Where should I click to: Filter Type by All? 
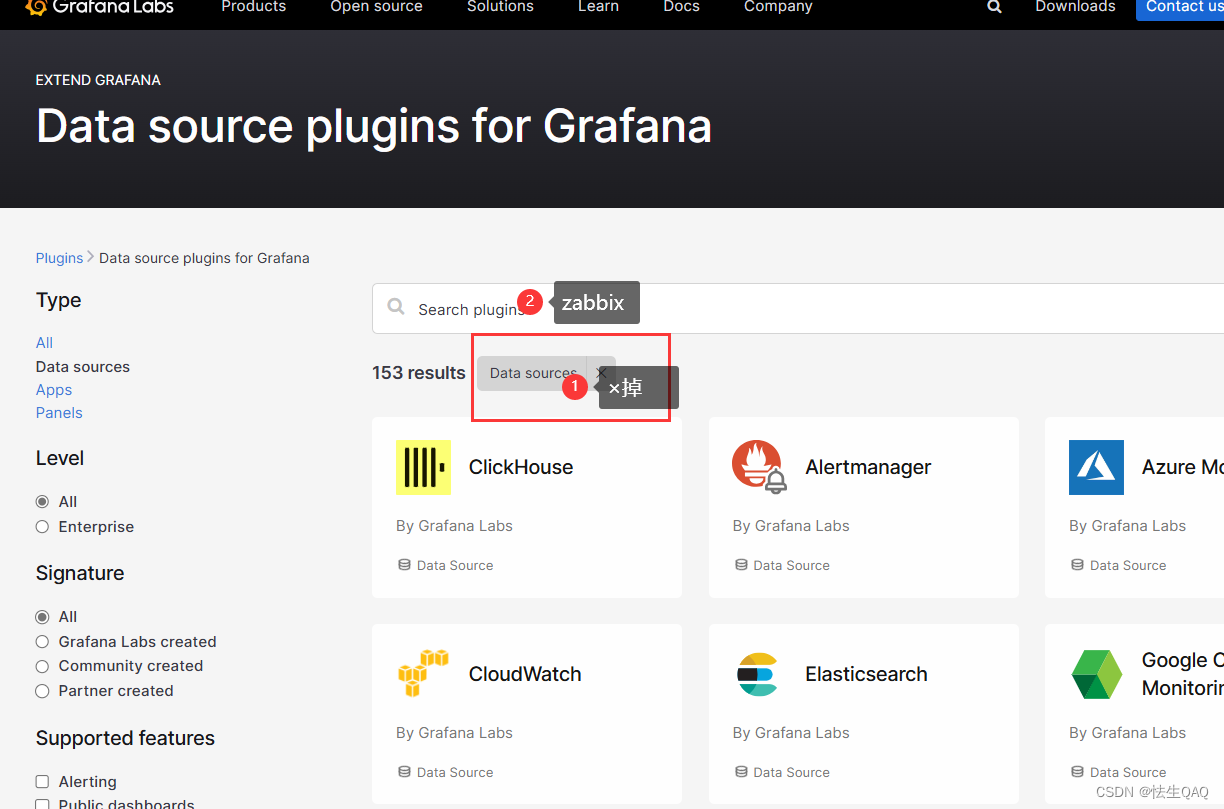44,343
